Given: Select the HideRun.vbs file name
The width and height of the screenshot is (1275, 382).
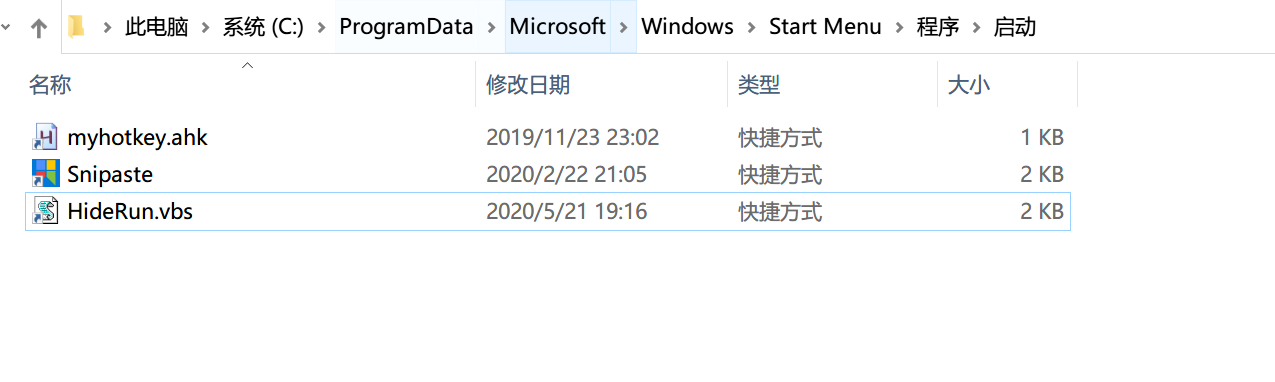Looking at the screenshot, I should click(130, 211).
